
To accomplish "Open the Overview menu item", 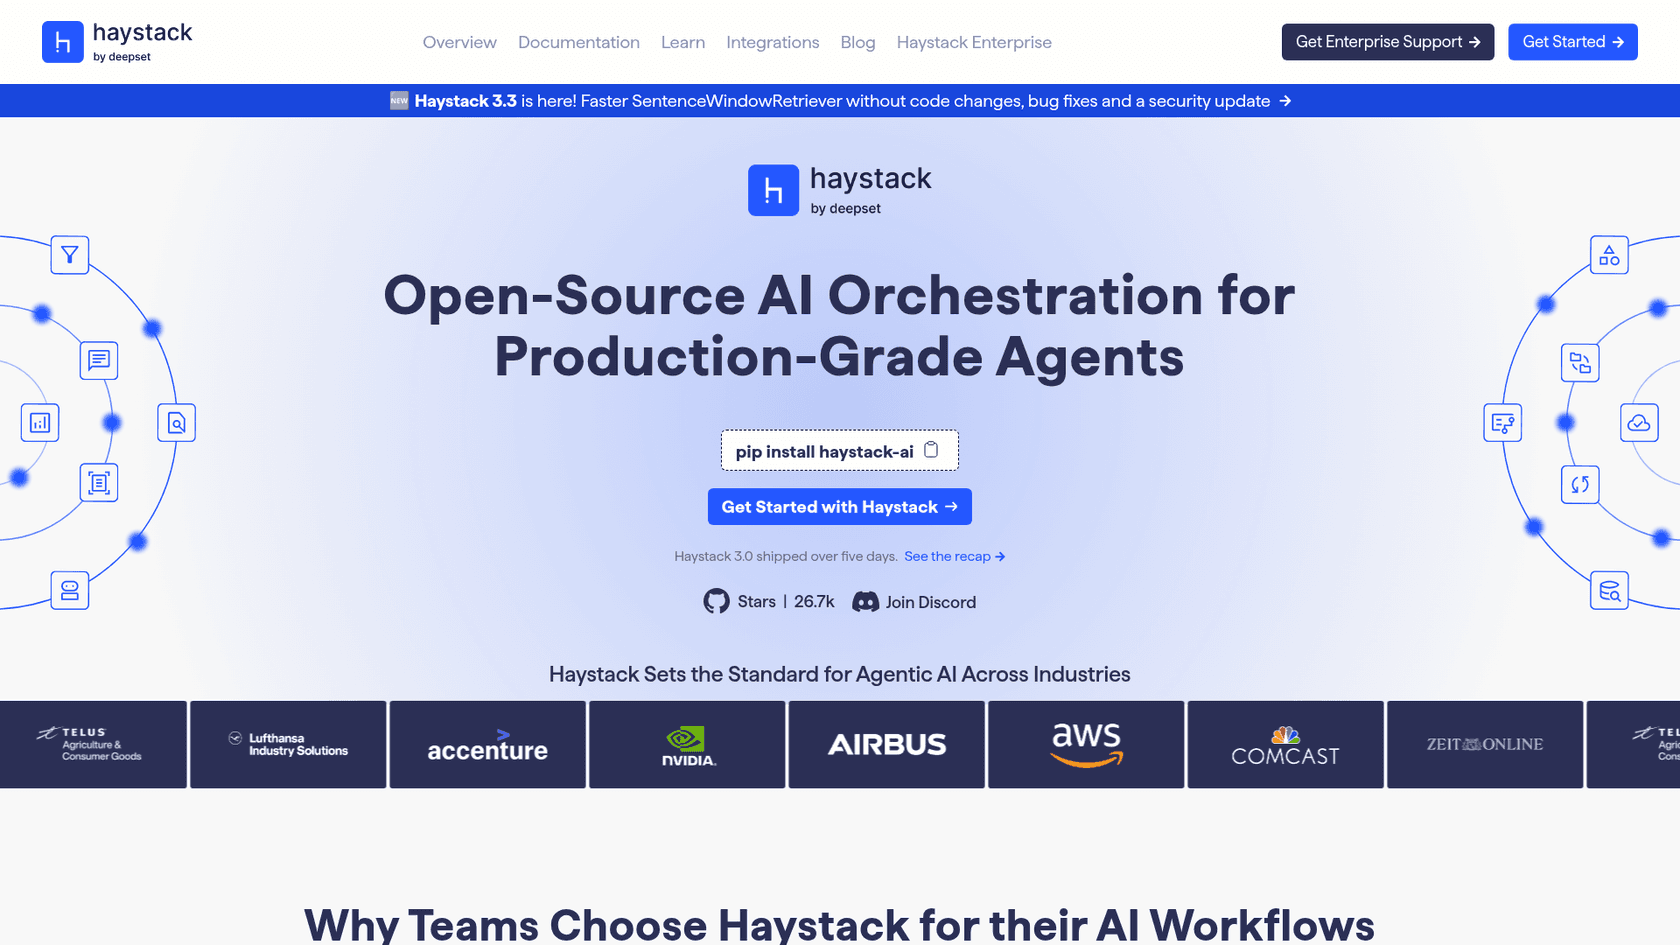I will [459, 42].
